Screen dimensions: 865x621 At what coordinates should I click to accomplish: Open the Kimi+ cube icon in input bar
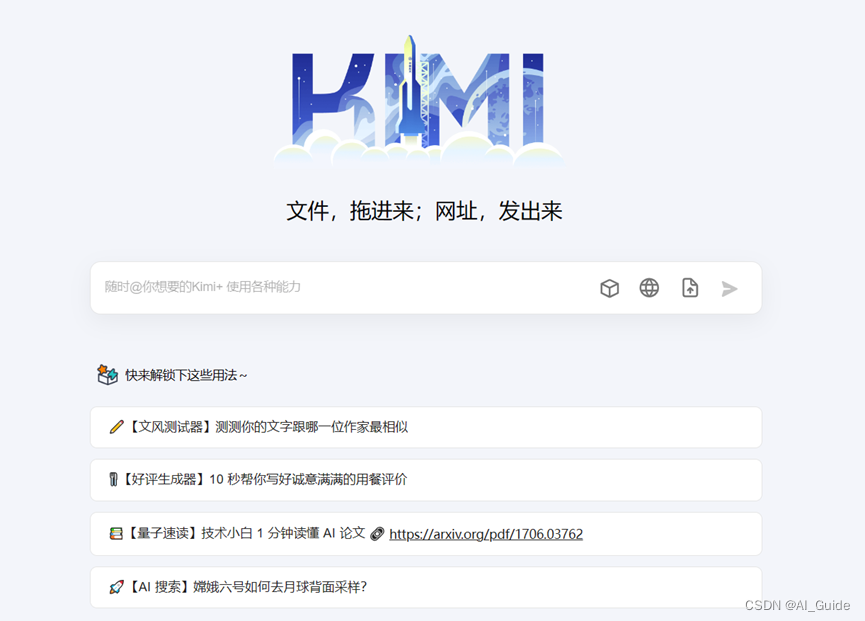tap(609, 288)
